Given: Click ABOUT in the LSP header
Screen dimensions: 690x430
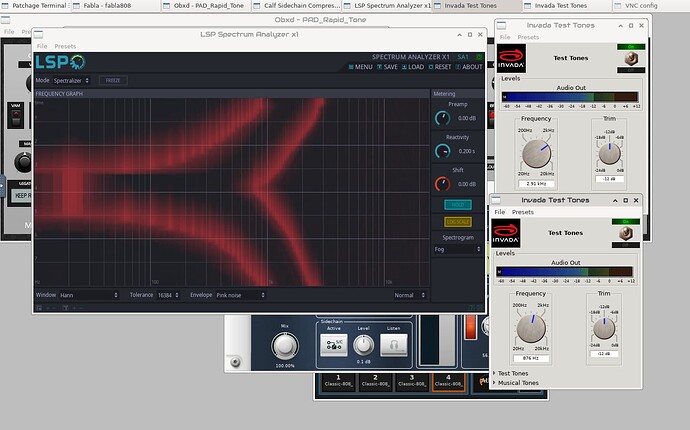Looking at the screenshot, I should click(469, 67).
